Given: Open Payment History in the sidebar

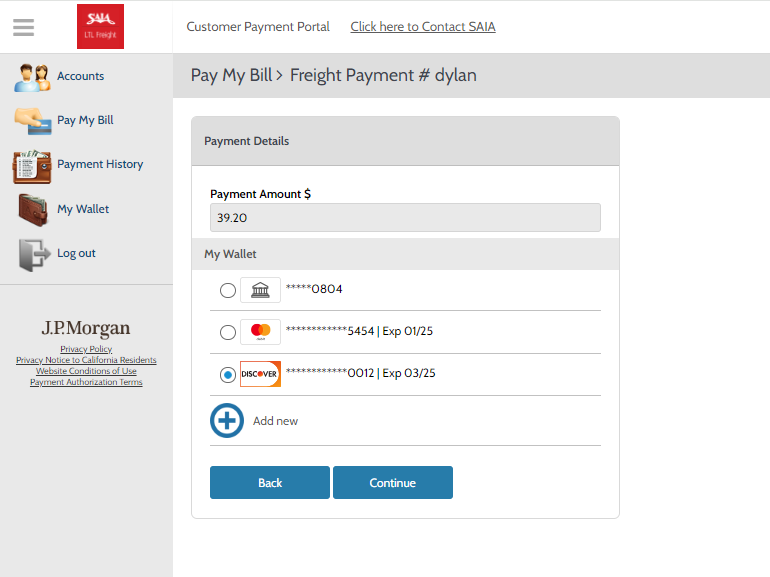Looking at the screenshot, I should coord(100,164).
